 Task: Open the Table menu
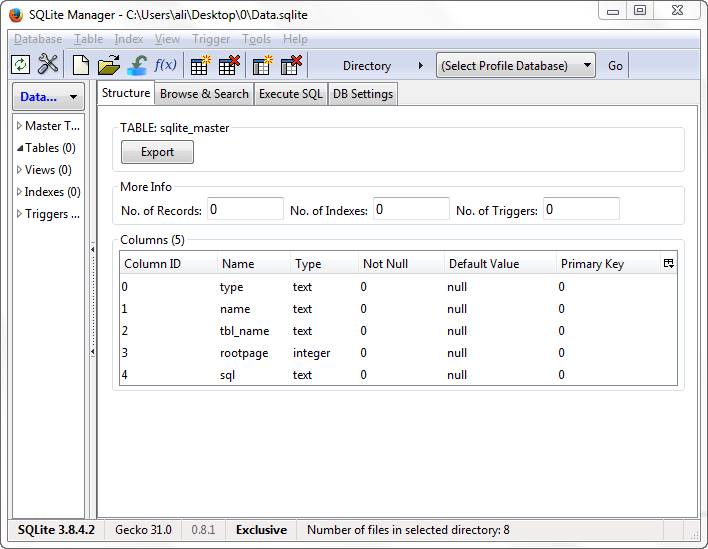pos(88,39)
